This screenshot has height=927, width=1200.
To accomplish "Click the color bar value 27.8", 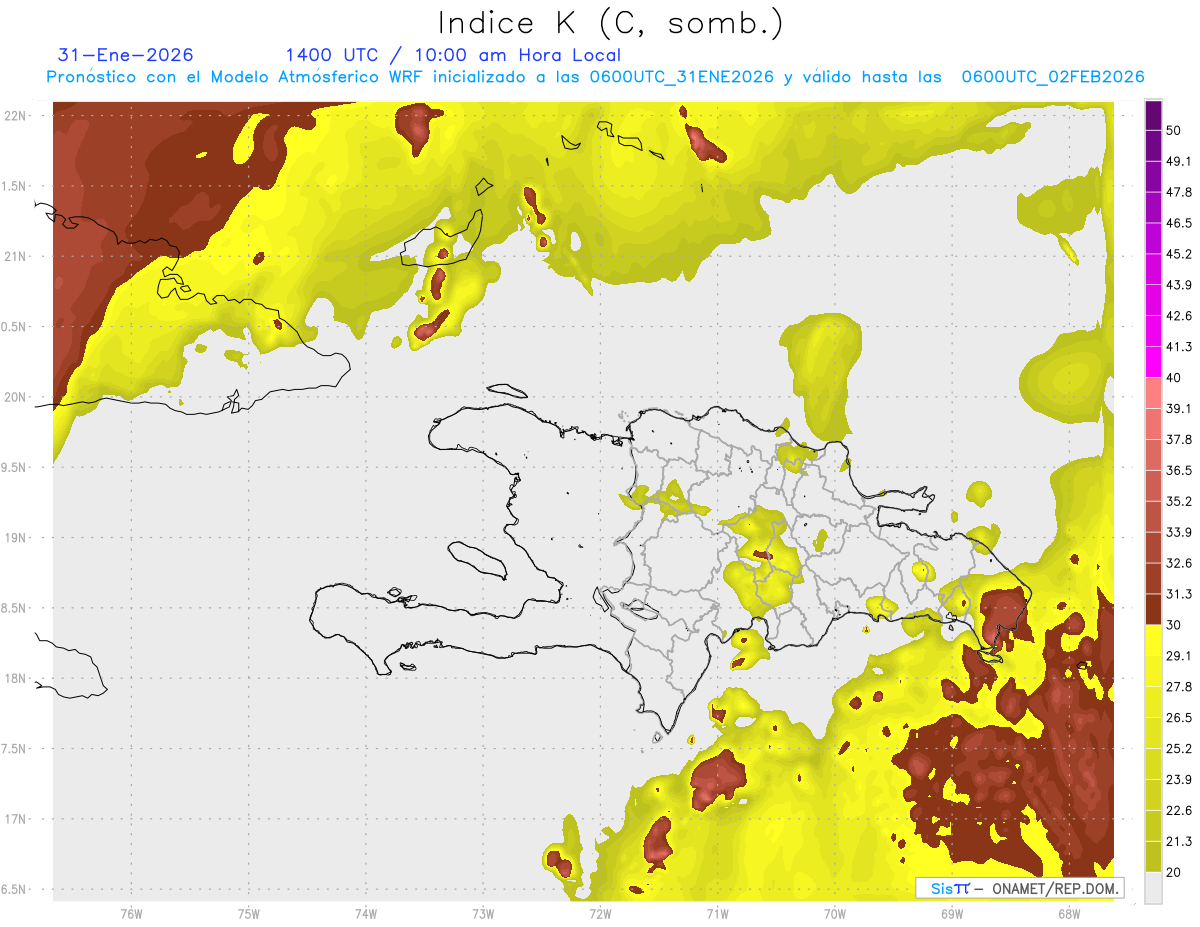I will 1179,687.
